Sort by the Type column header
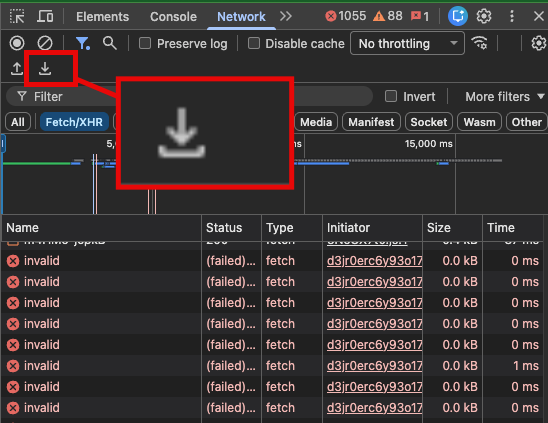The height and width of the screenshot is (423, 548). click(x=292, y=228)
